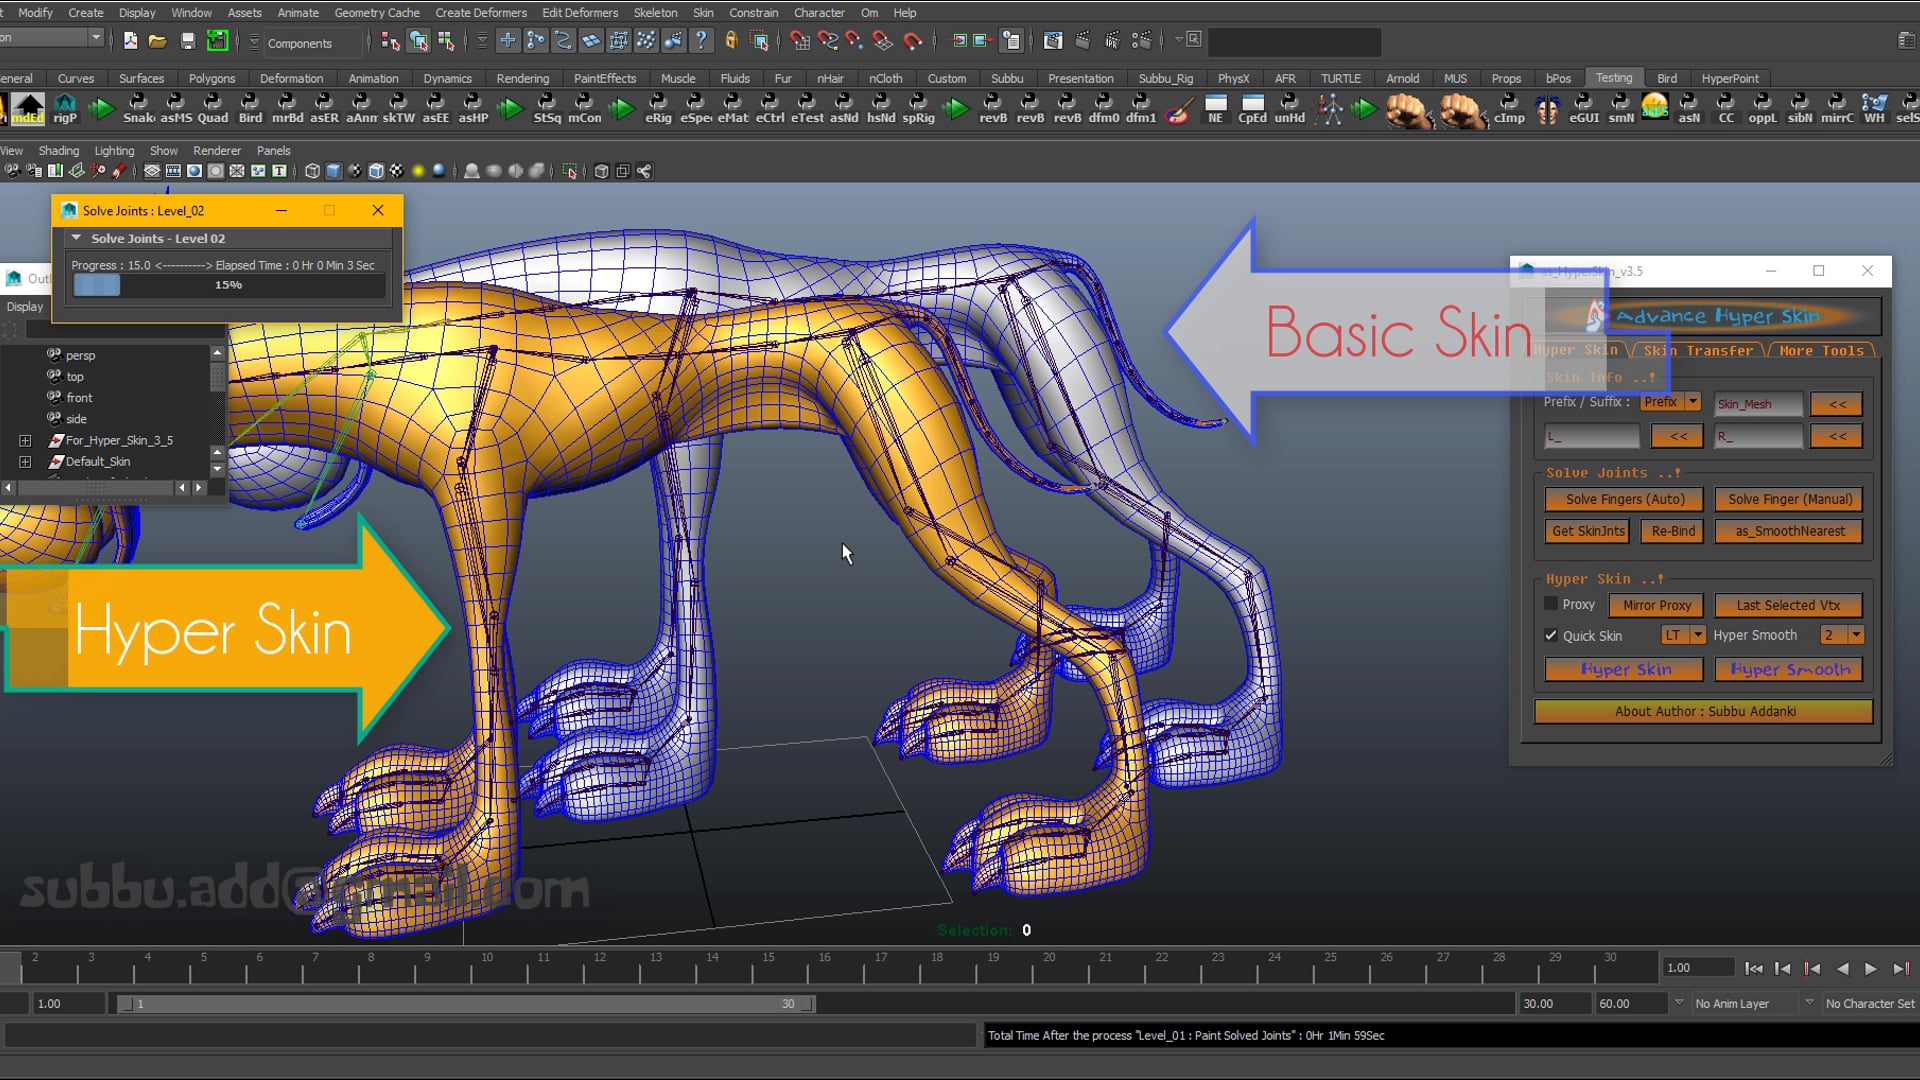Open the Prefix dropdown in hyperSkin window
Screen dimensions: 1920x1080
[x=1670, y=402]
